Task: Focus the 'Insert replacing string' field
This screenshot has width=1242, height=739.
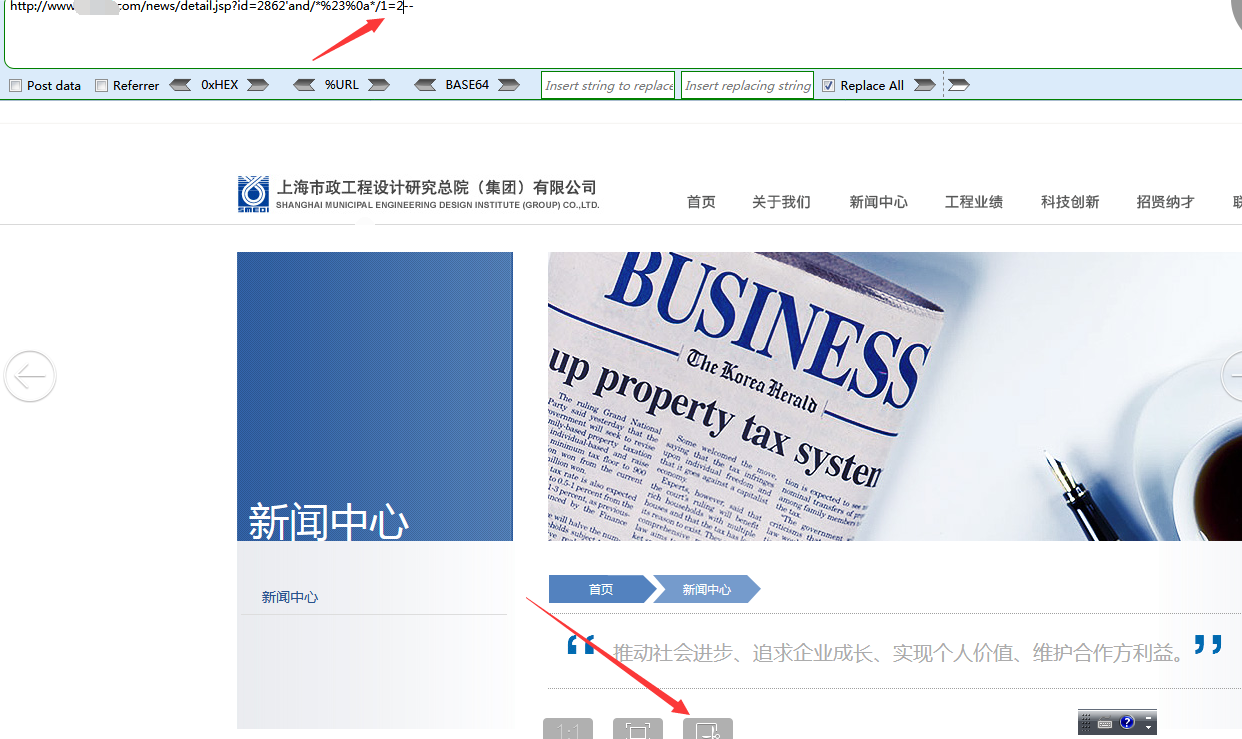Action: (x=747, y=85)
